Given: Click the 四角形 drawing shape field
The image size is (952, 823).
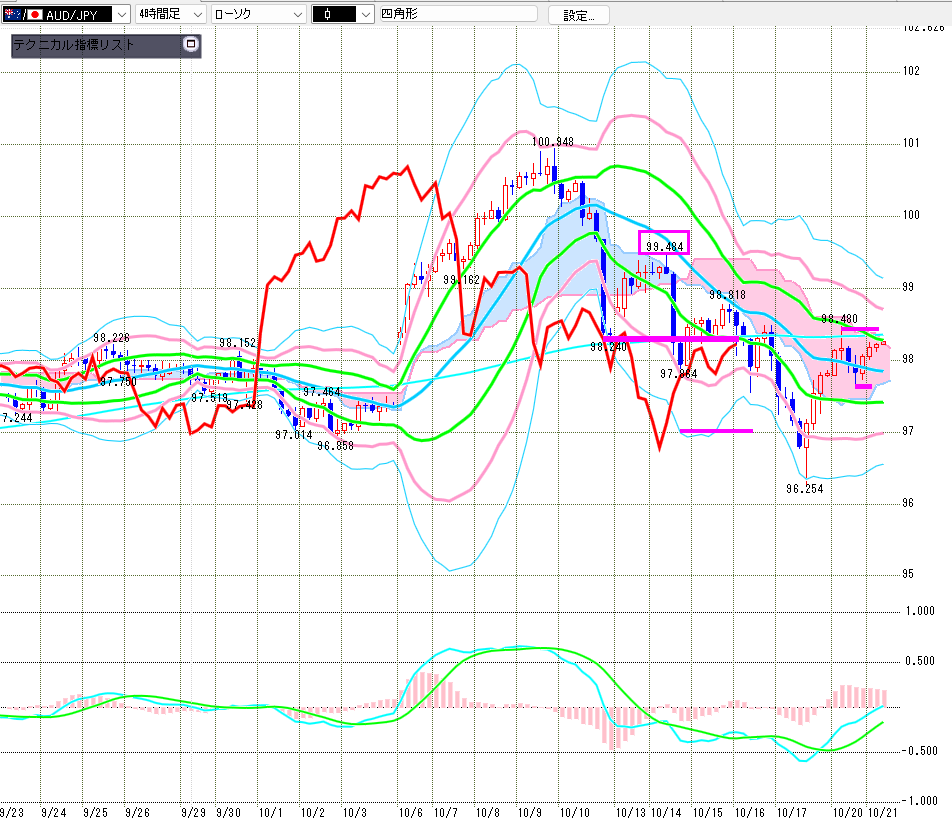Looking at the screenshot, I should pyautogui.click(x=455, y=15).
